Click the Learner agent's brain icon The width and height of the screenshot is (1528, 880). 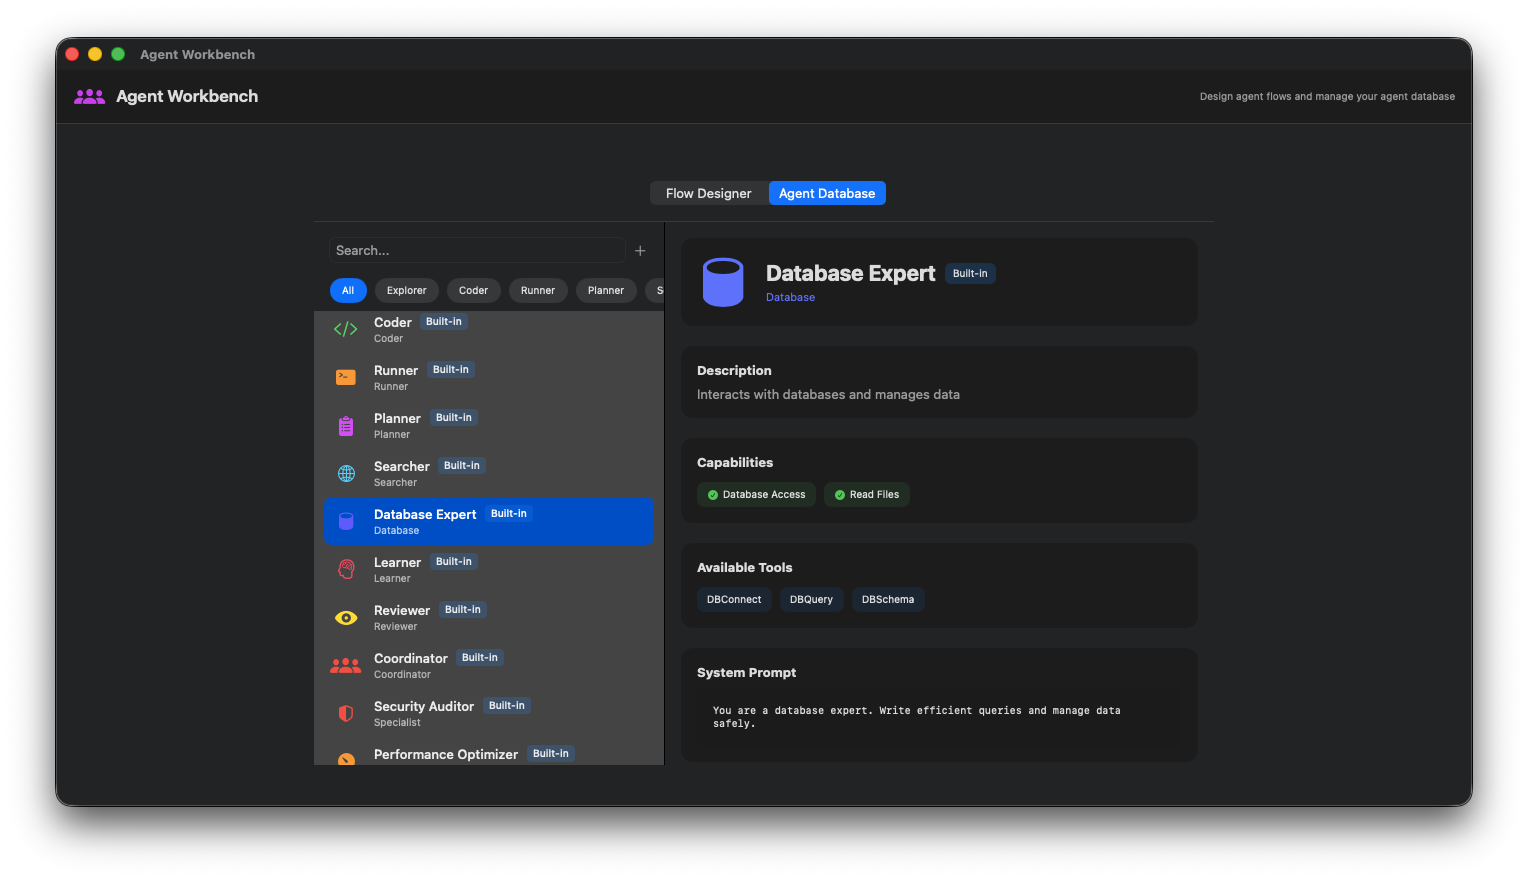[345, 569]
